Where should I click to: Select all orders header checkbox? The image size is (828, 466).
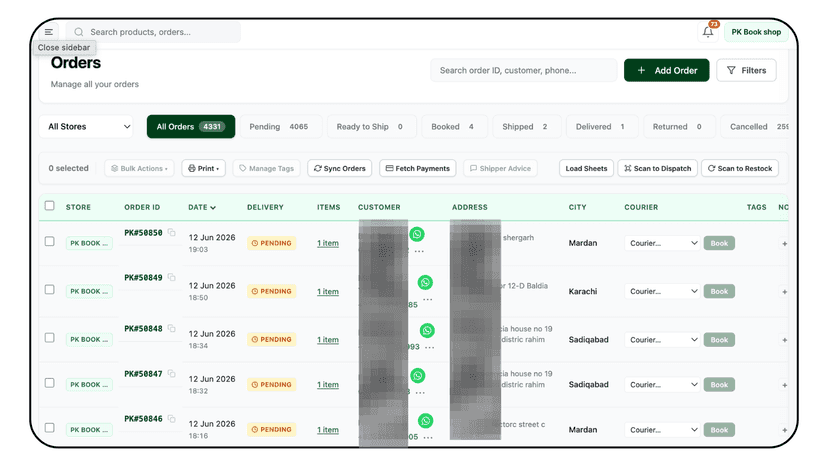(50, 206)
